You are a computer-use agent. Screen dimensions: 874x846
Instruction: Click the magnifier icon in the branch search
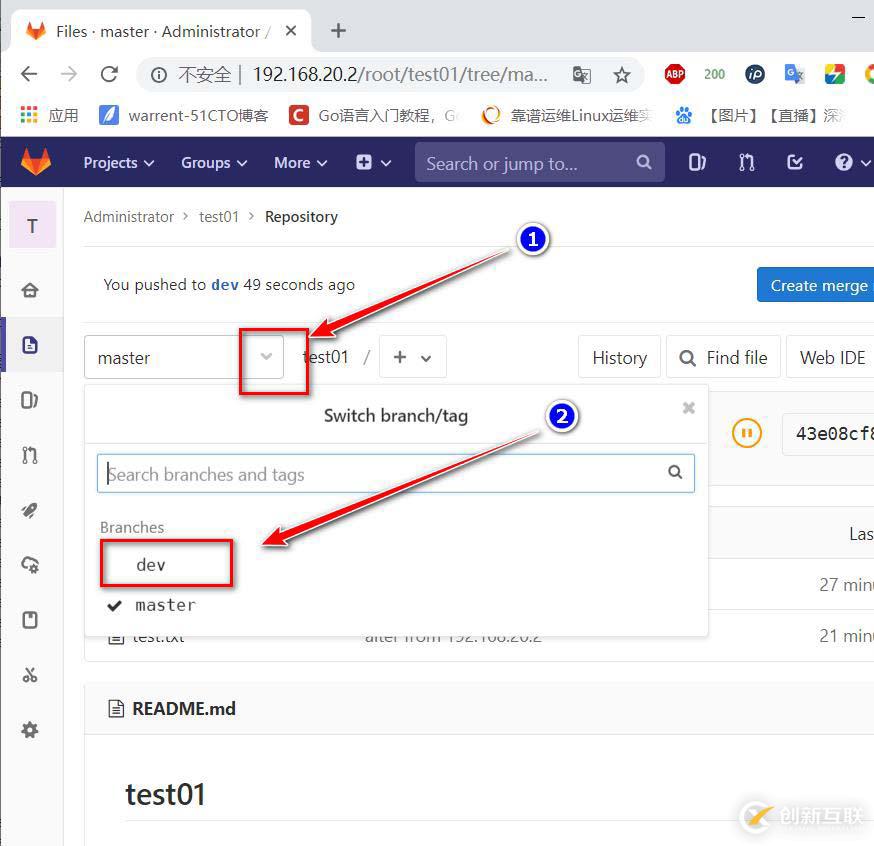[x=675, y=473]
